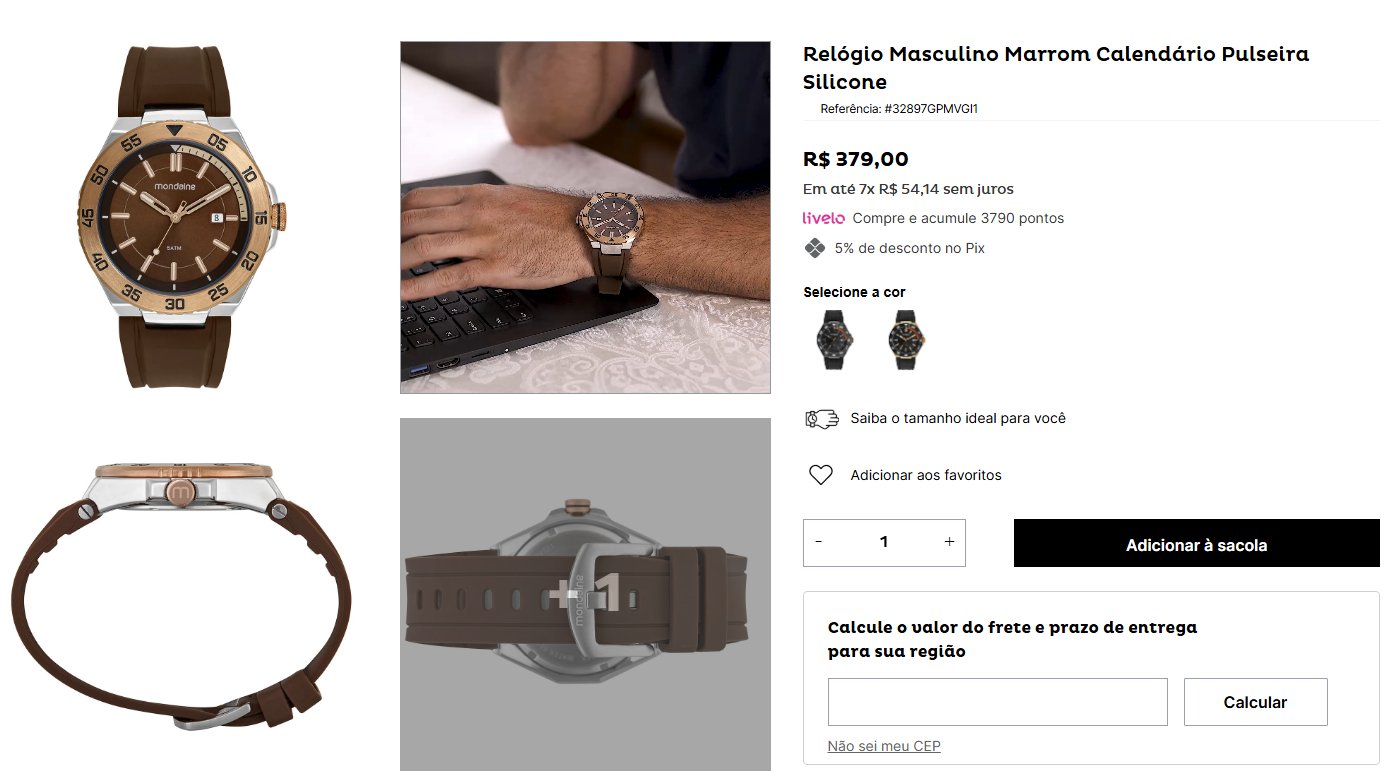Open the front view watch image
The height and width of the screenshot is (774, 1389).
[177, 217]
